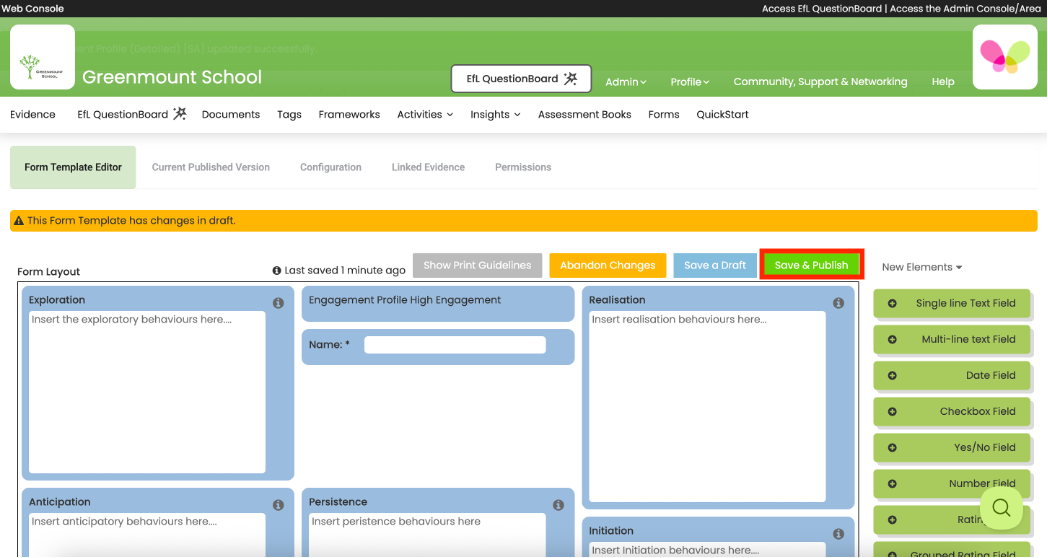Click the Abandon Changes button
The width and height of the screenshot is (1048, 558).
608,265
